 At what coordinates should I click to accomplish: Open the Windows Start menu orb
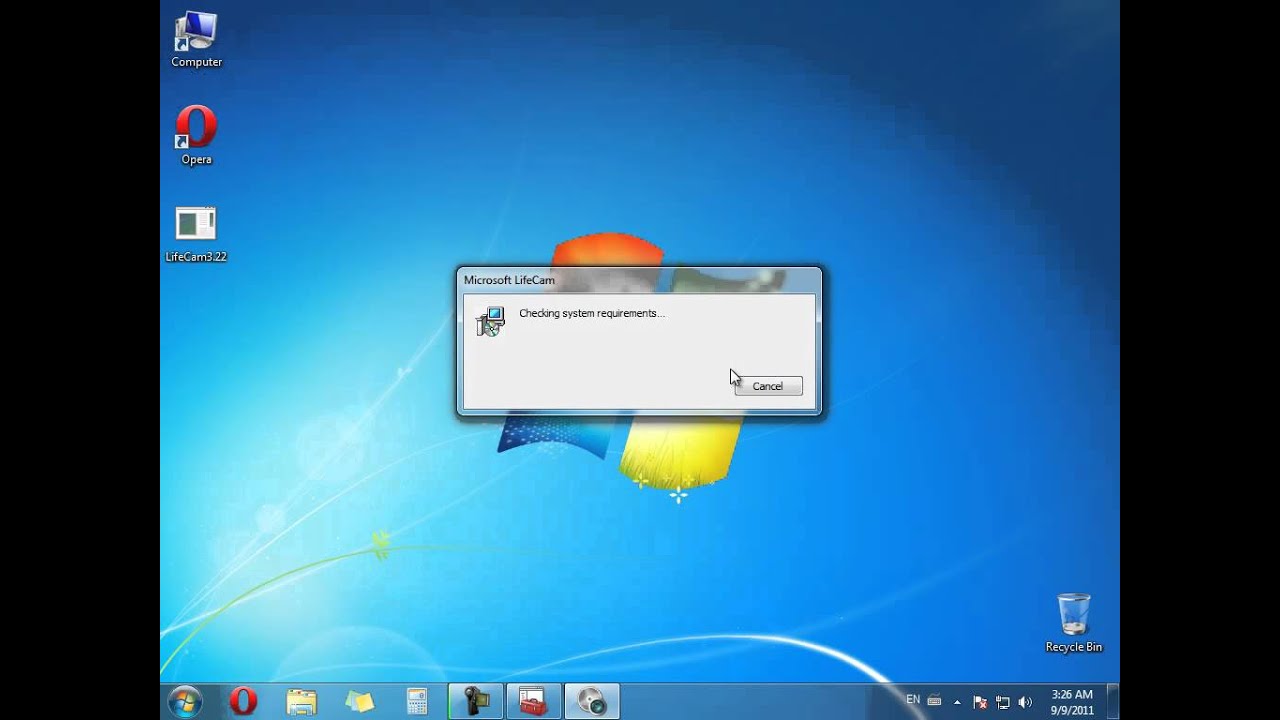pos(185,701)
